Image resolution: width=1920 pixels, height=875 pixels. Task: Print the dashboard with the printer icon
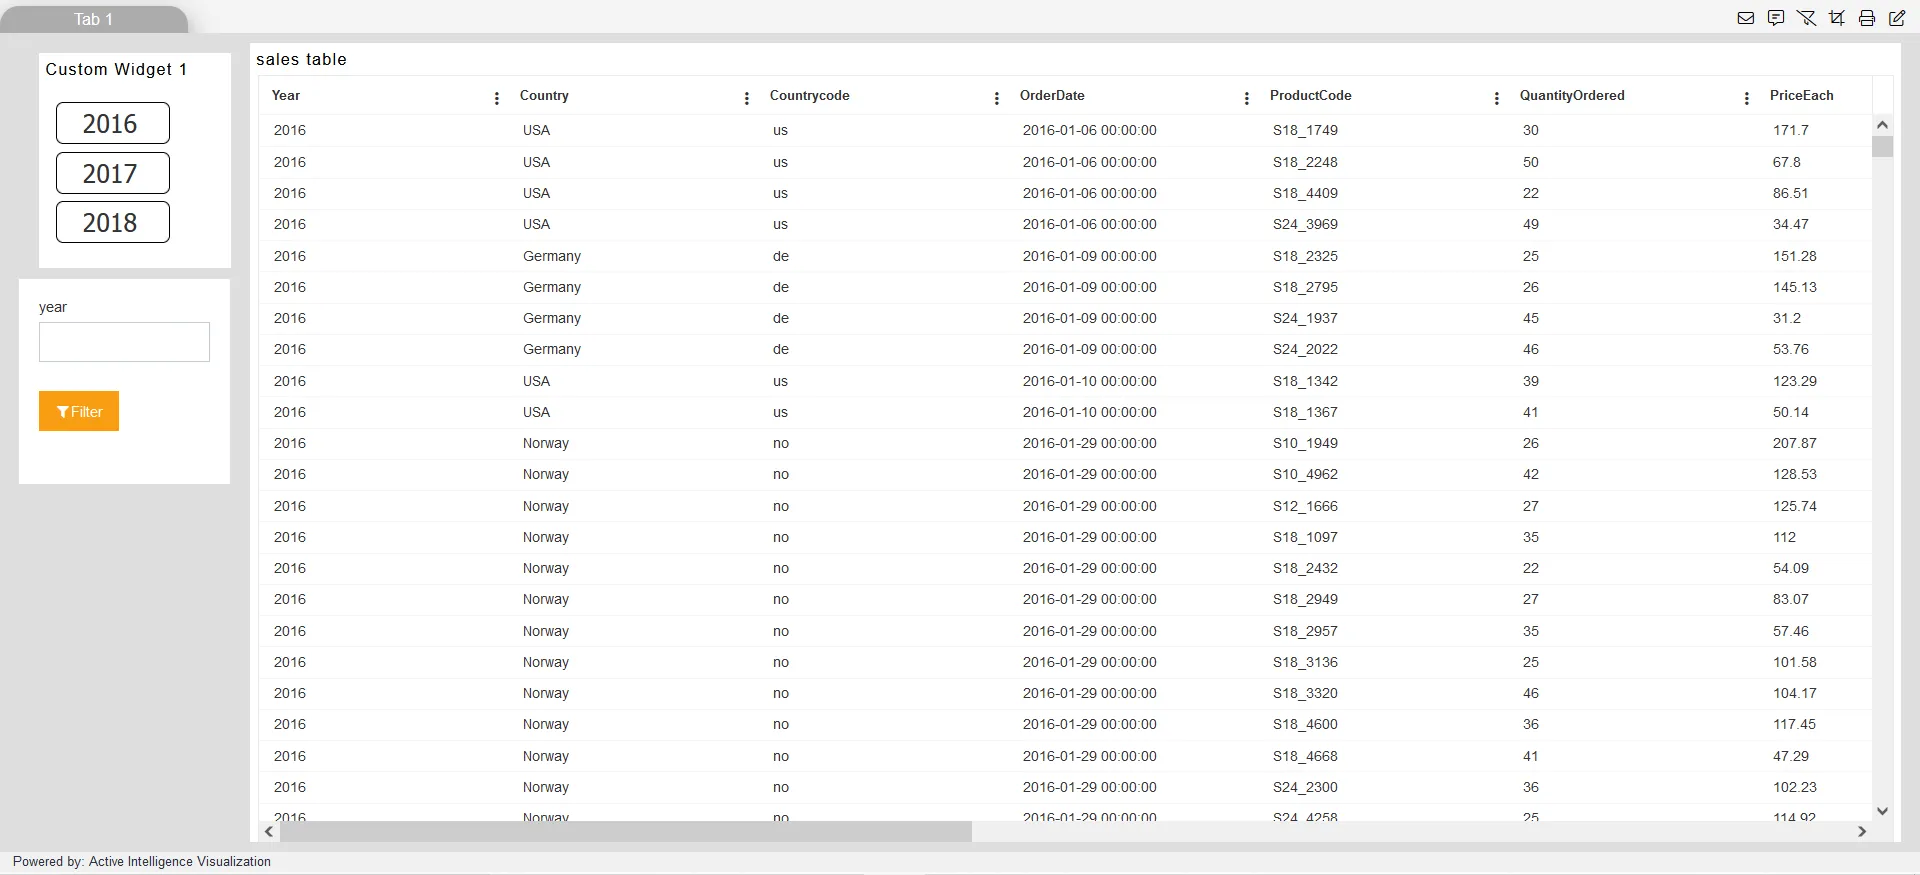[x=1867, y=18]
